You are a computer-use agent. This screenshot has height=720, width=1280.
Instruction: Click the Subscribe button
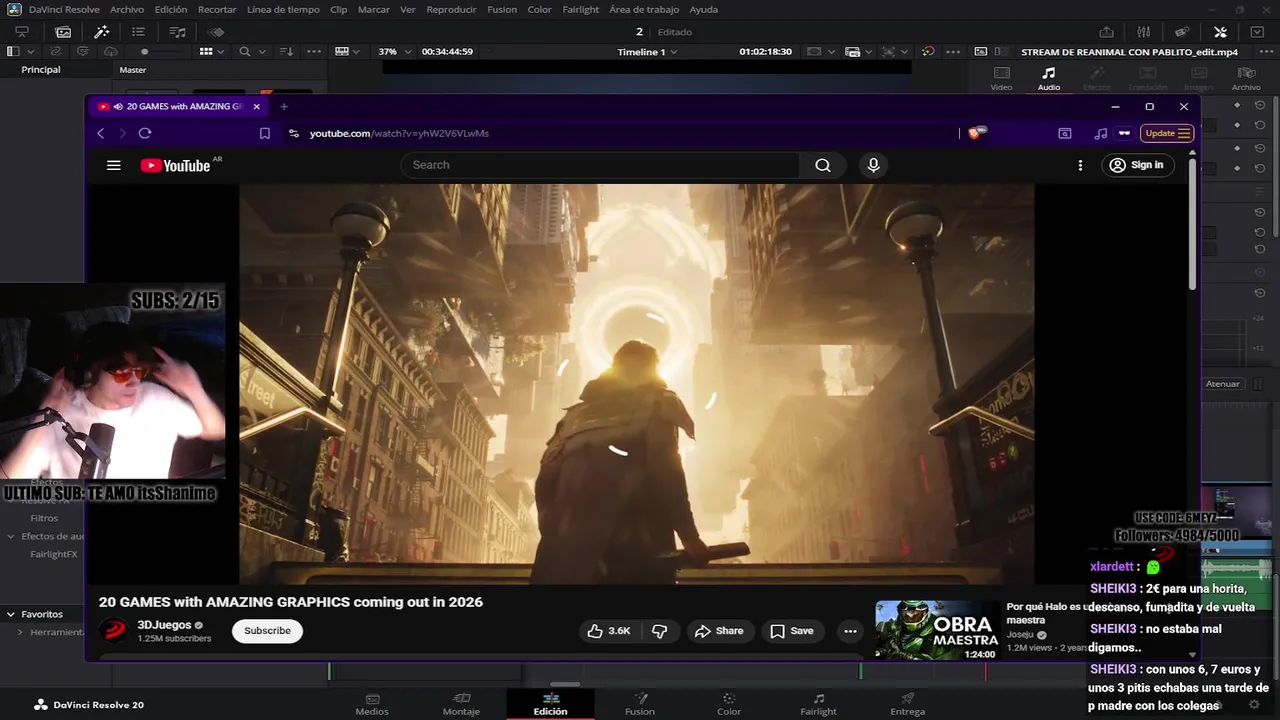267,631
